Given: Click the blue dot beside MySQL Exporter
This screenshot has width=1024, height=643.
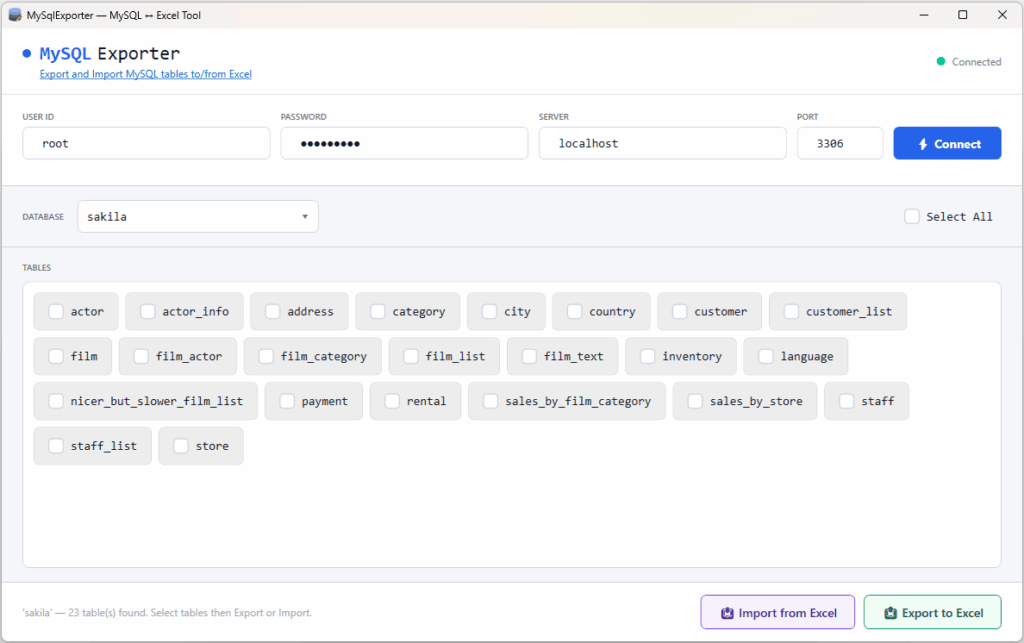Looking at the screenshot, I should [27, 54].
